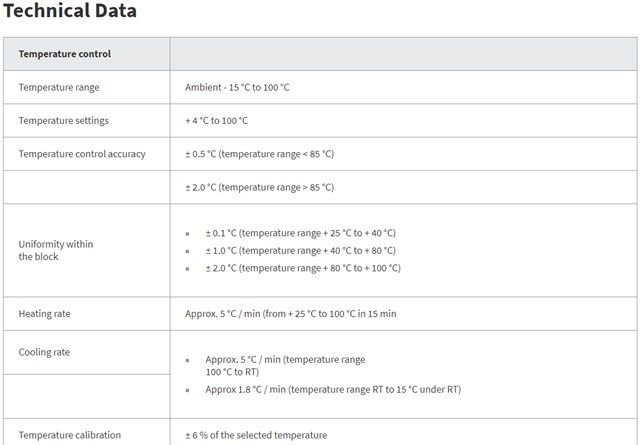The image size is (640, 445).
Task: Click the Approx. 5 °C / min heating rate value
Action: tap(290, 314)
